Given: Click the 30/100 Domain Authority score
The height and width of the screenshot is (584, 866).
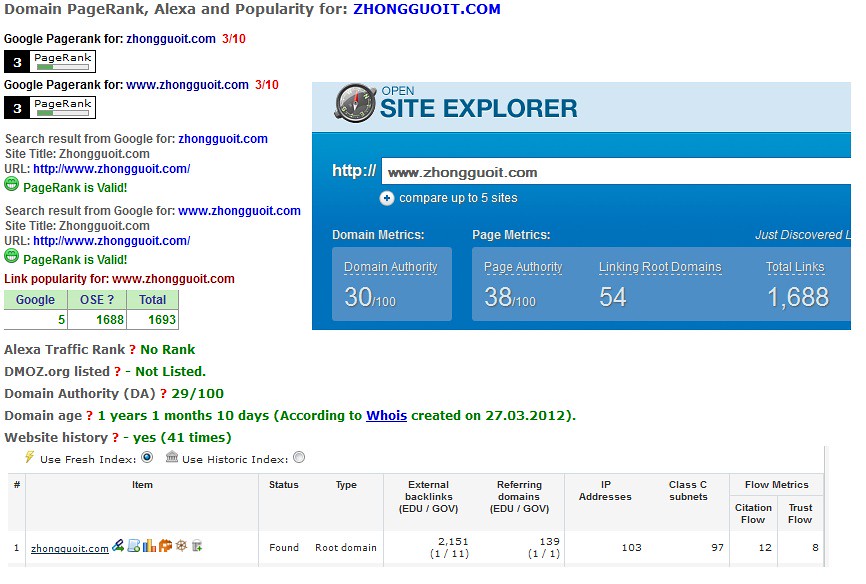Looking at the screenshot, I should 370,297.
